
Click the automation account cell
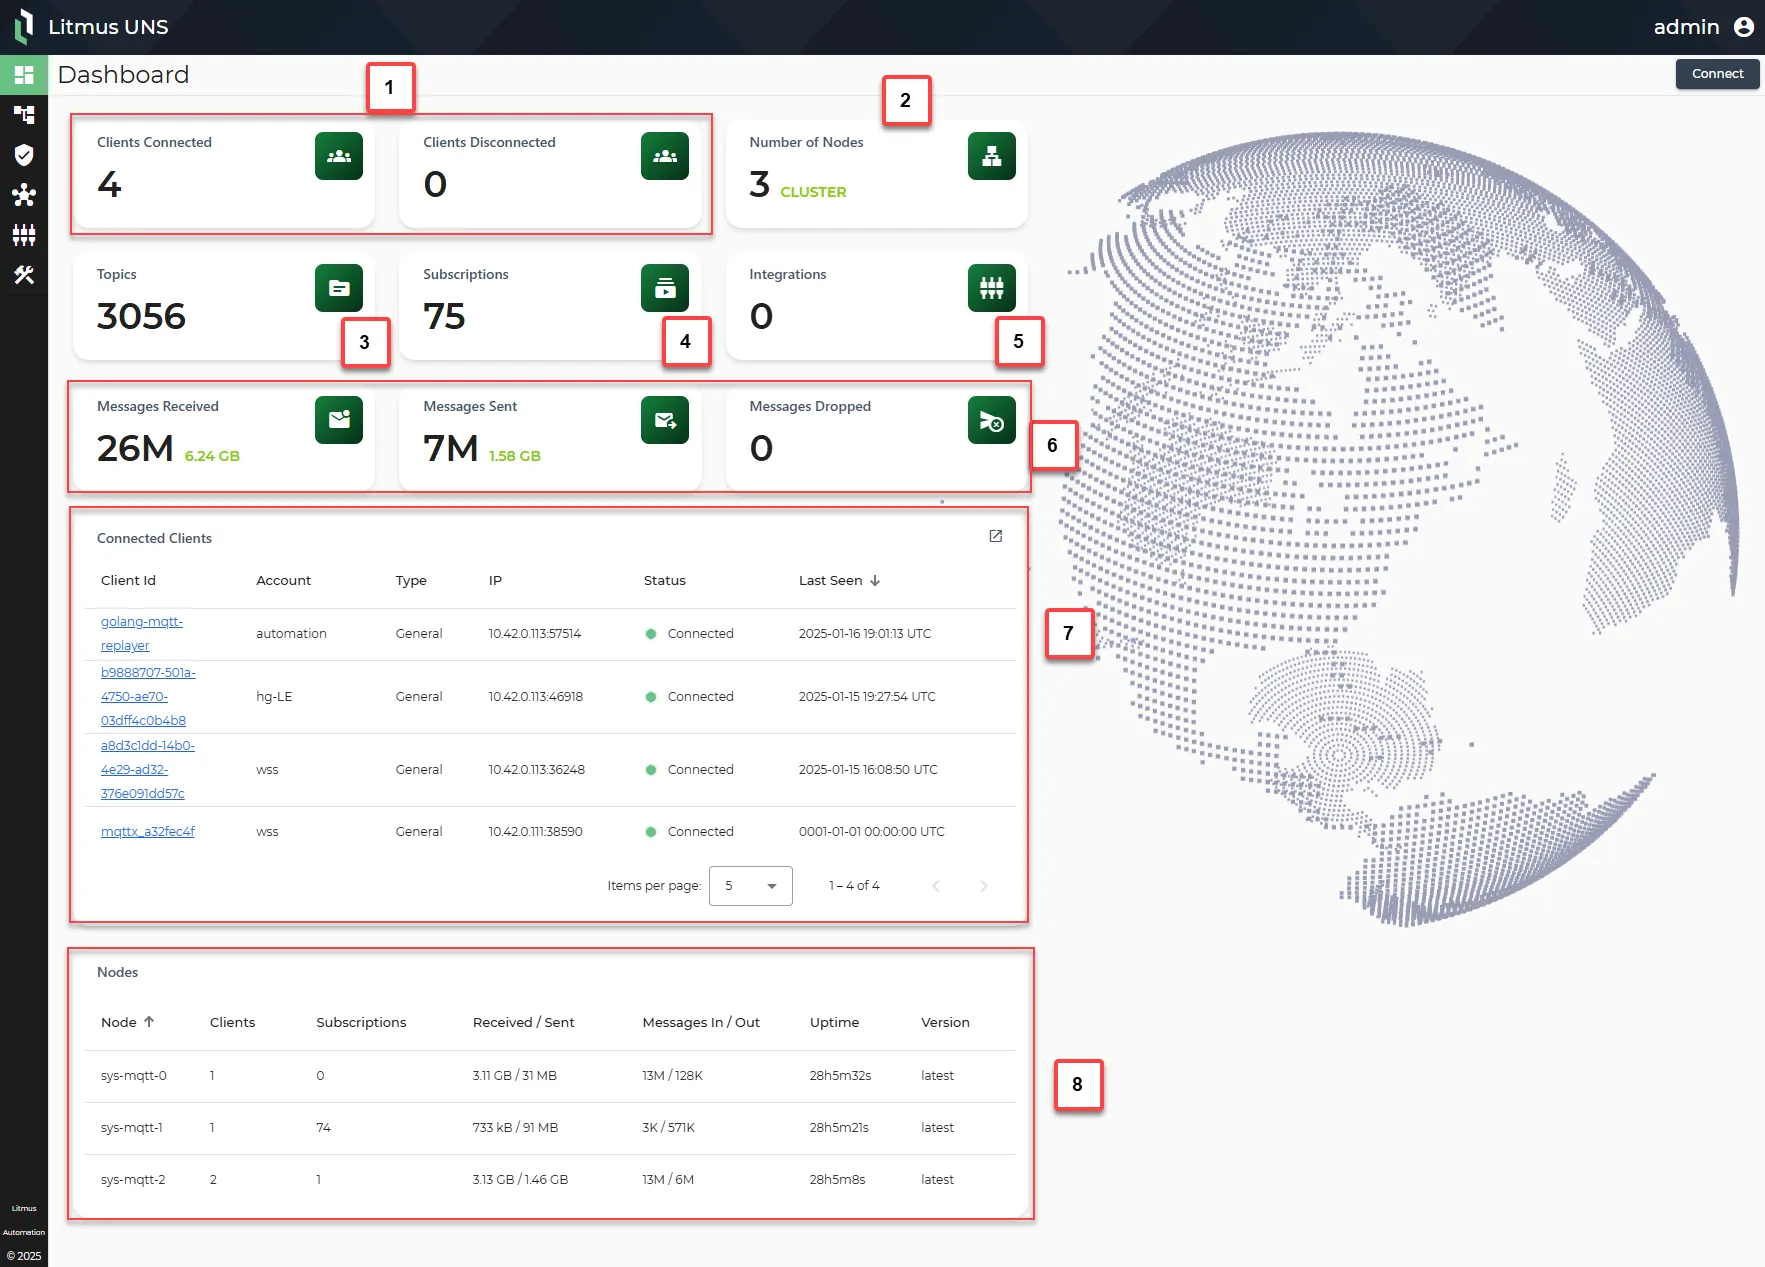(291, 634)
